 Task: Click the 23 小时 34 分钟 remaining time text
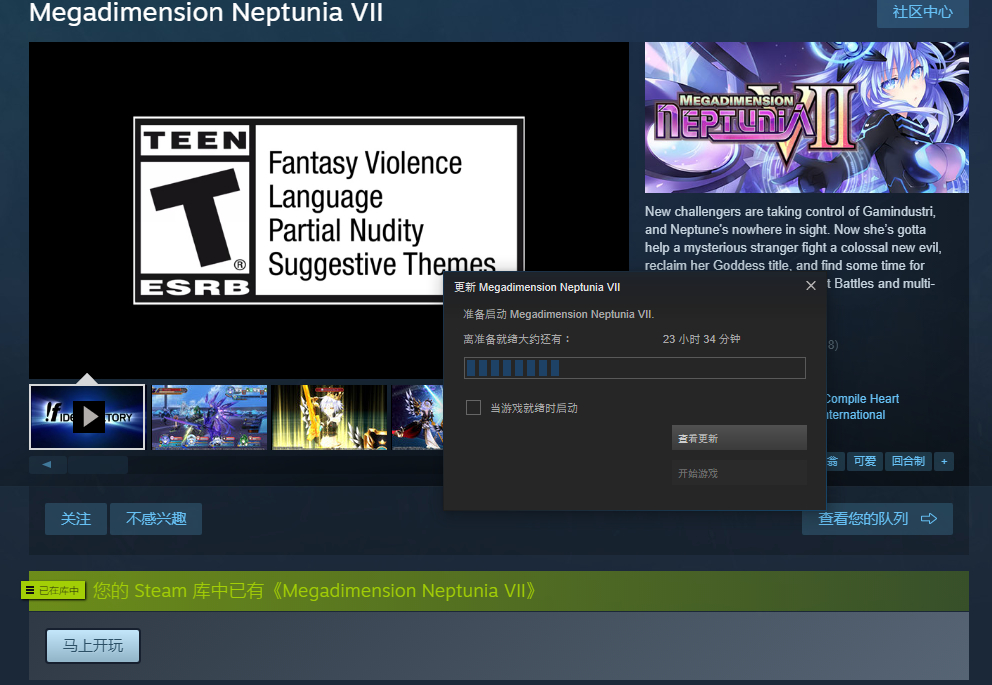(702, 339)
